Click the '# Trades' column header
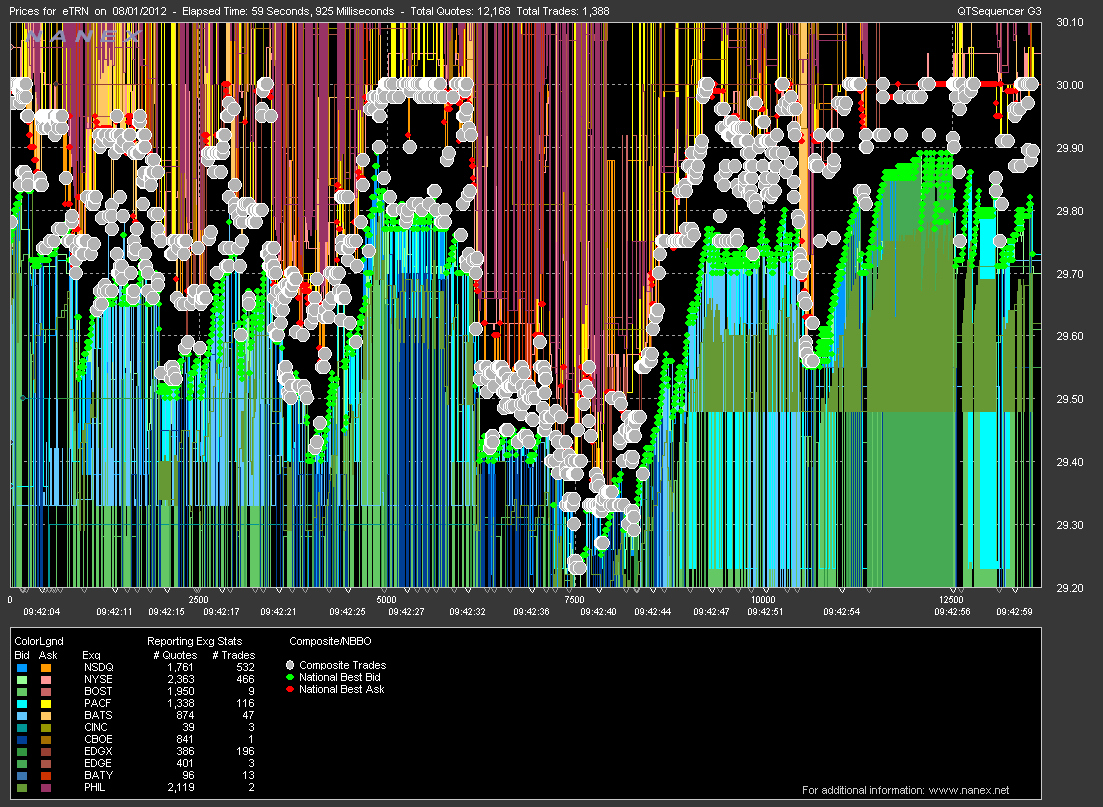The image size is (1103, 807). tap(233, 654)
